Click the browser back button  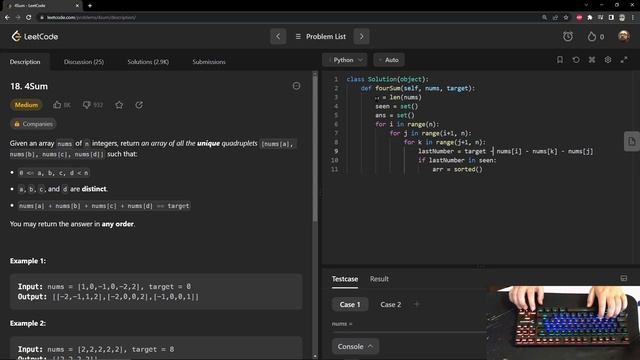(x=7, y=18)
